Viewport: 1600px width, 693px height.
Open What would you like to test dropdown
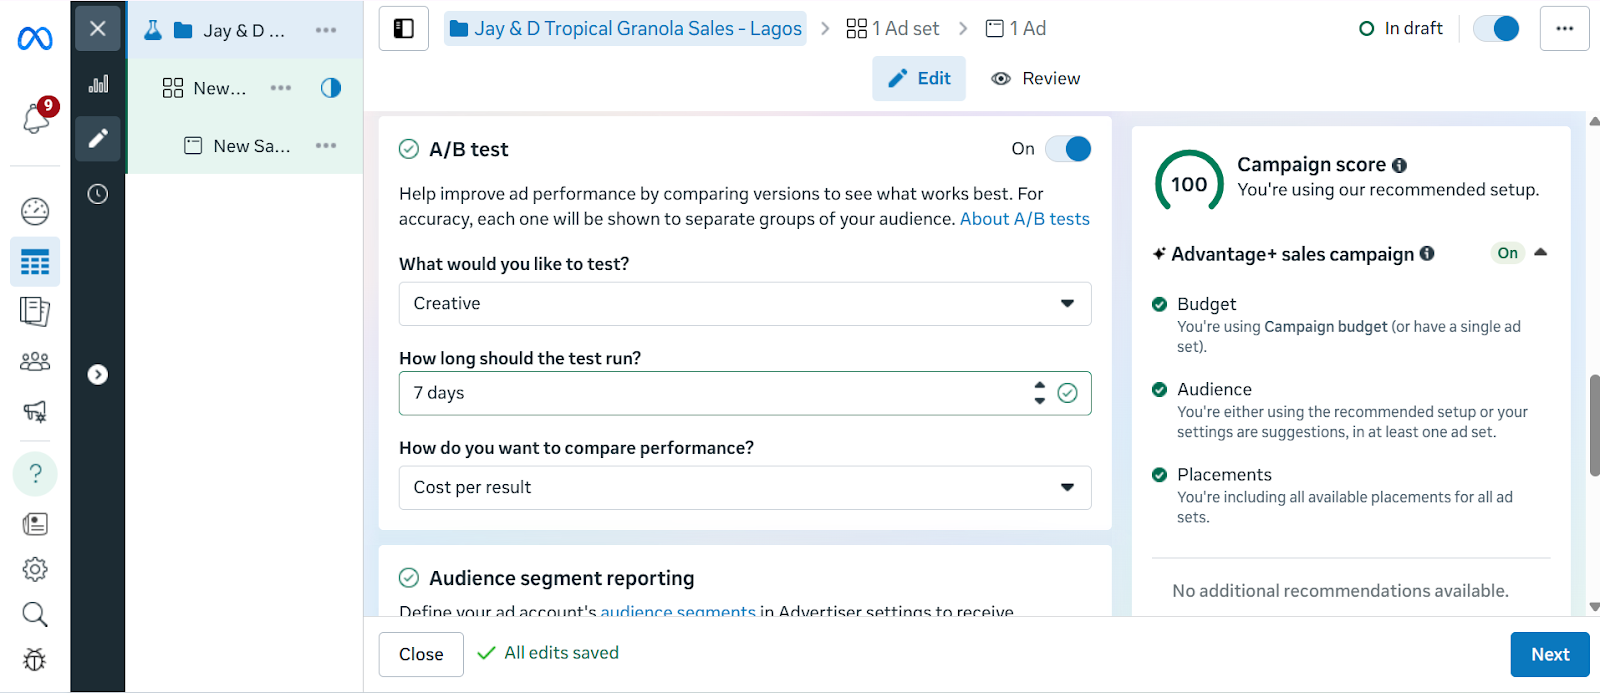coord(745,304)
